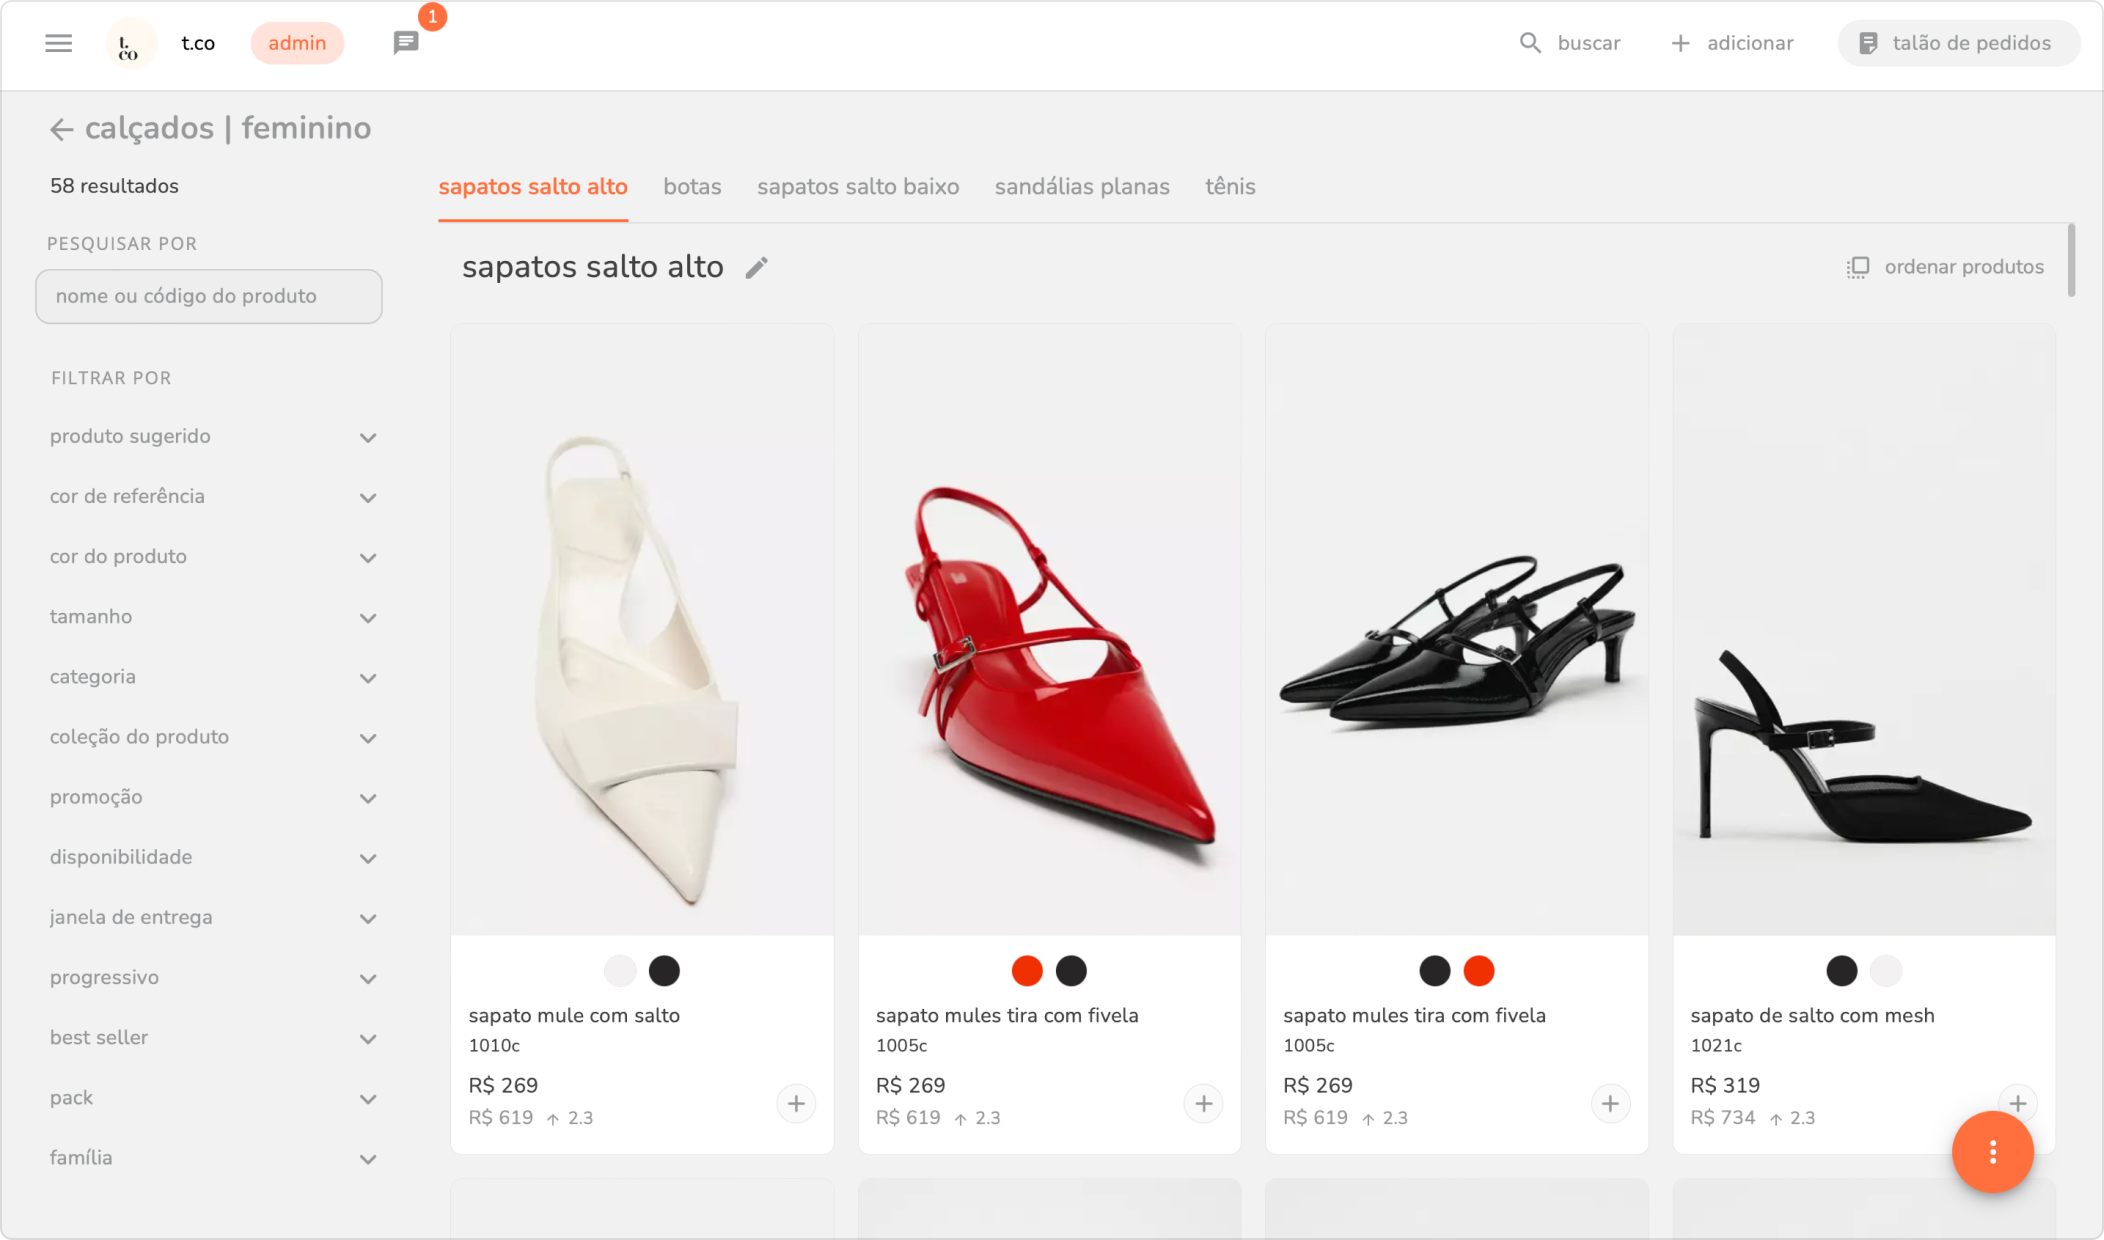2104x1240 pixels.
Task: Expand the best seller filter
Action: pyautogui.click(x=368, y=1039)
